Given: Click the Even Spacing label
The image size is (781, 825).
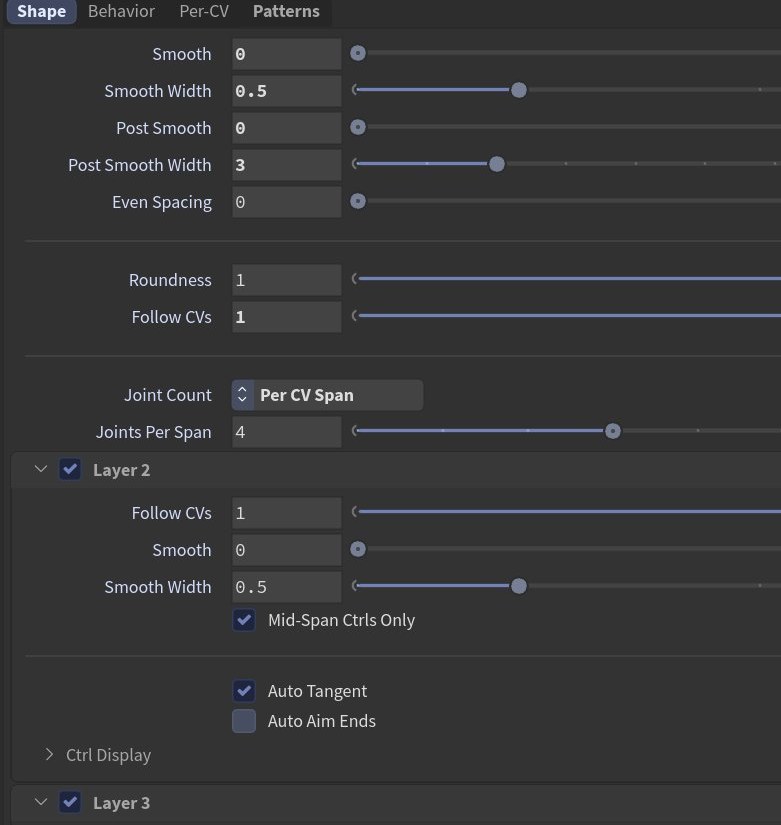Looking at the screenshot, I should tap(162, 203).
